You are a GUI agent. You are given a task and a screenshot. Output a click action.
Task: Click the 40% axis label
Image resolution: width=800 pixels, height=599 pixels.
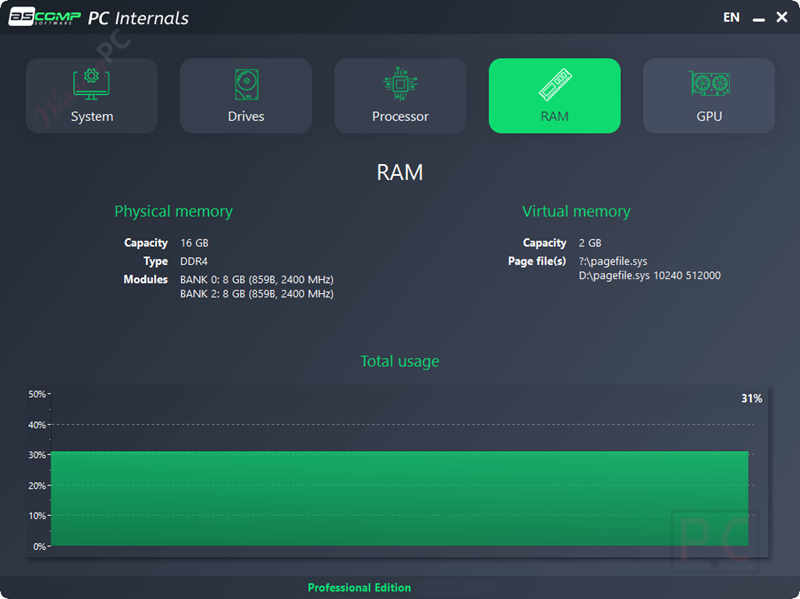click(37, 425)
